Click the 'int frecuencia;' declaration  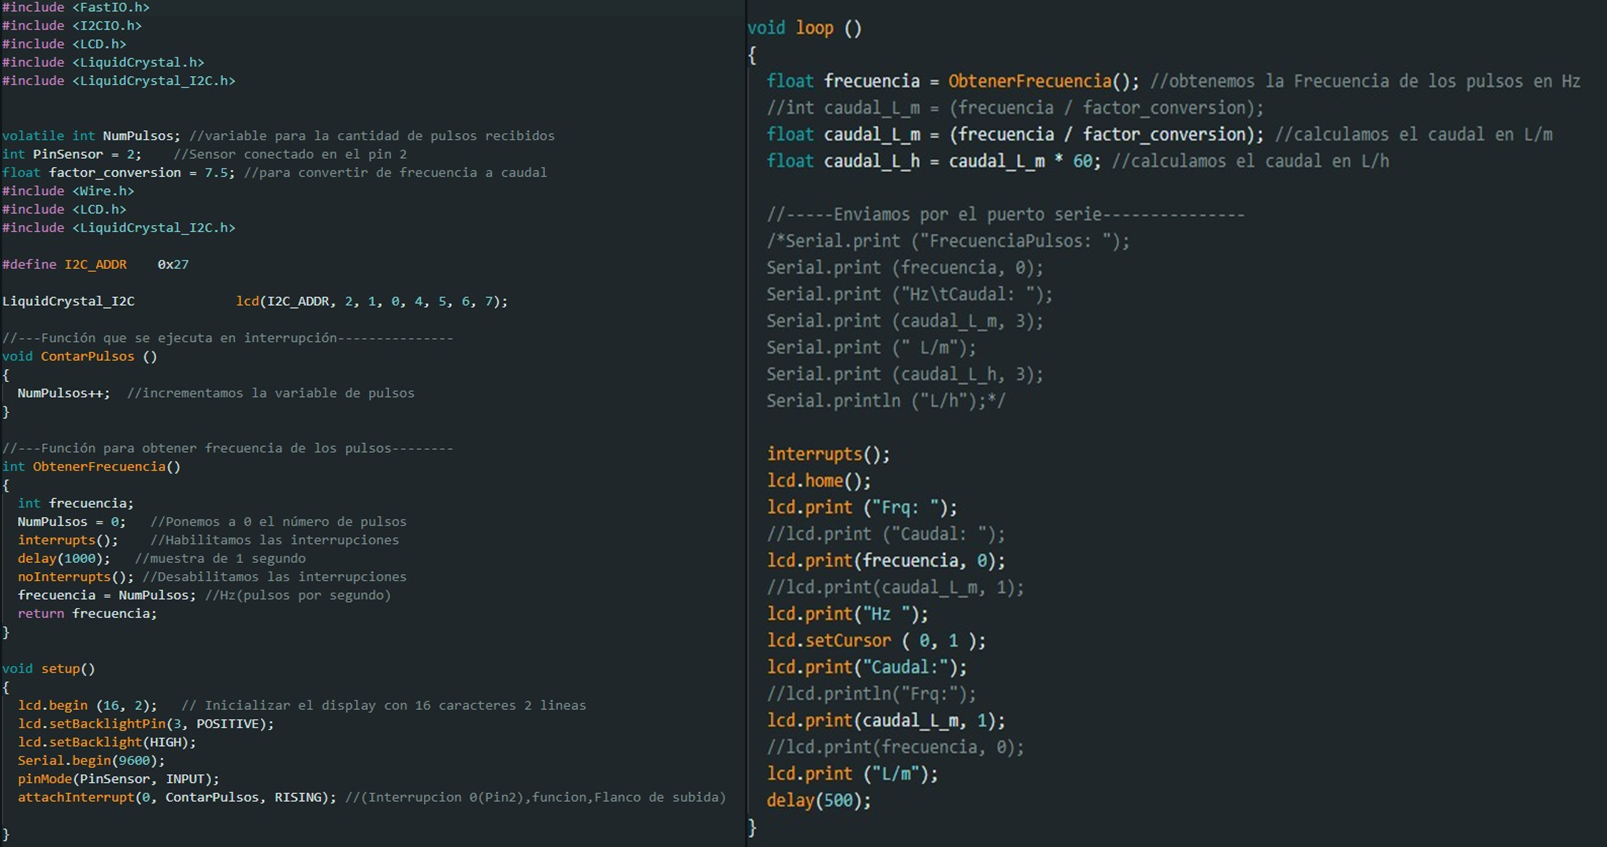(75, 503)
